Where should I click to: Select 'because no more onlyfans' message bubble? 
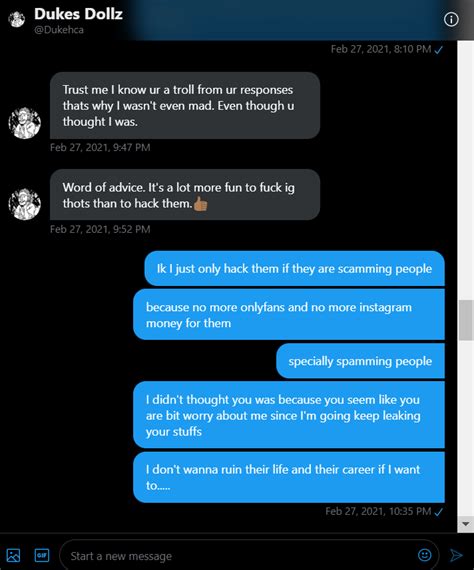click(x=289, y=315)
